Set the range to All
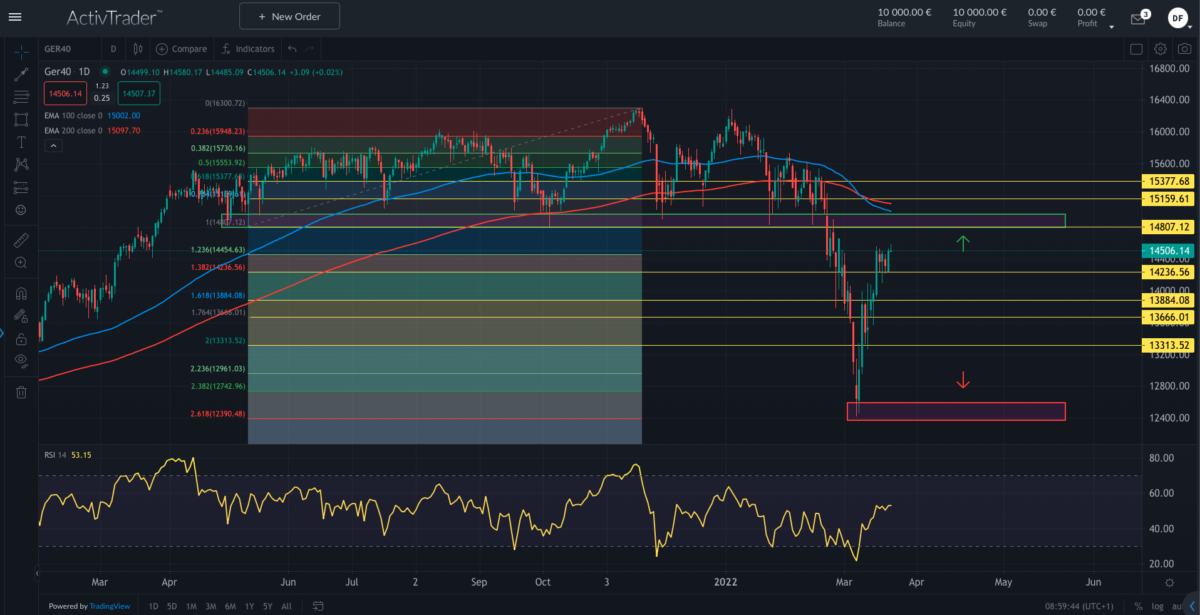This screenshot has width=1200, height=615. click(287, 606)
